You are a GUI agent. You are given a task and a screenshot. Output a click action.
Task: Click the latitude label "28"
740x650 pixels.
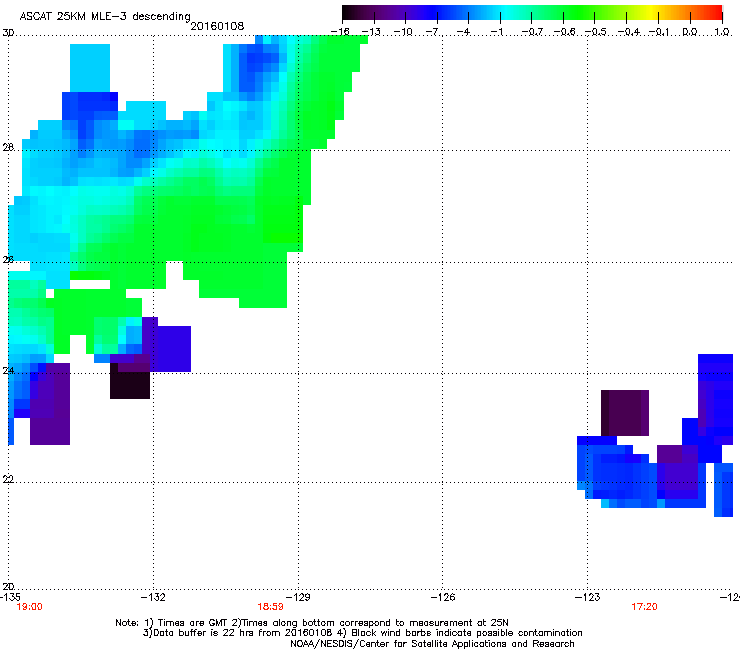[x=8, y=148]
